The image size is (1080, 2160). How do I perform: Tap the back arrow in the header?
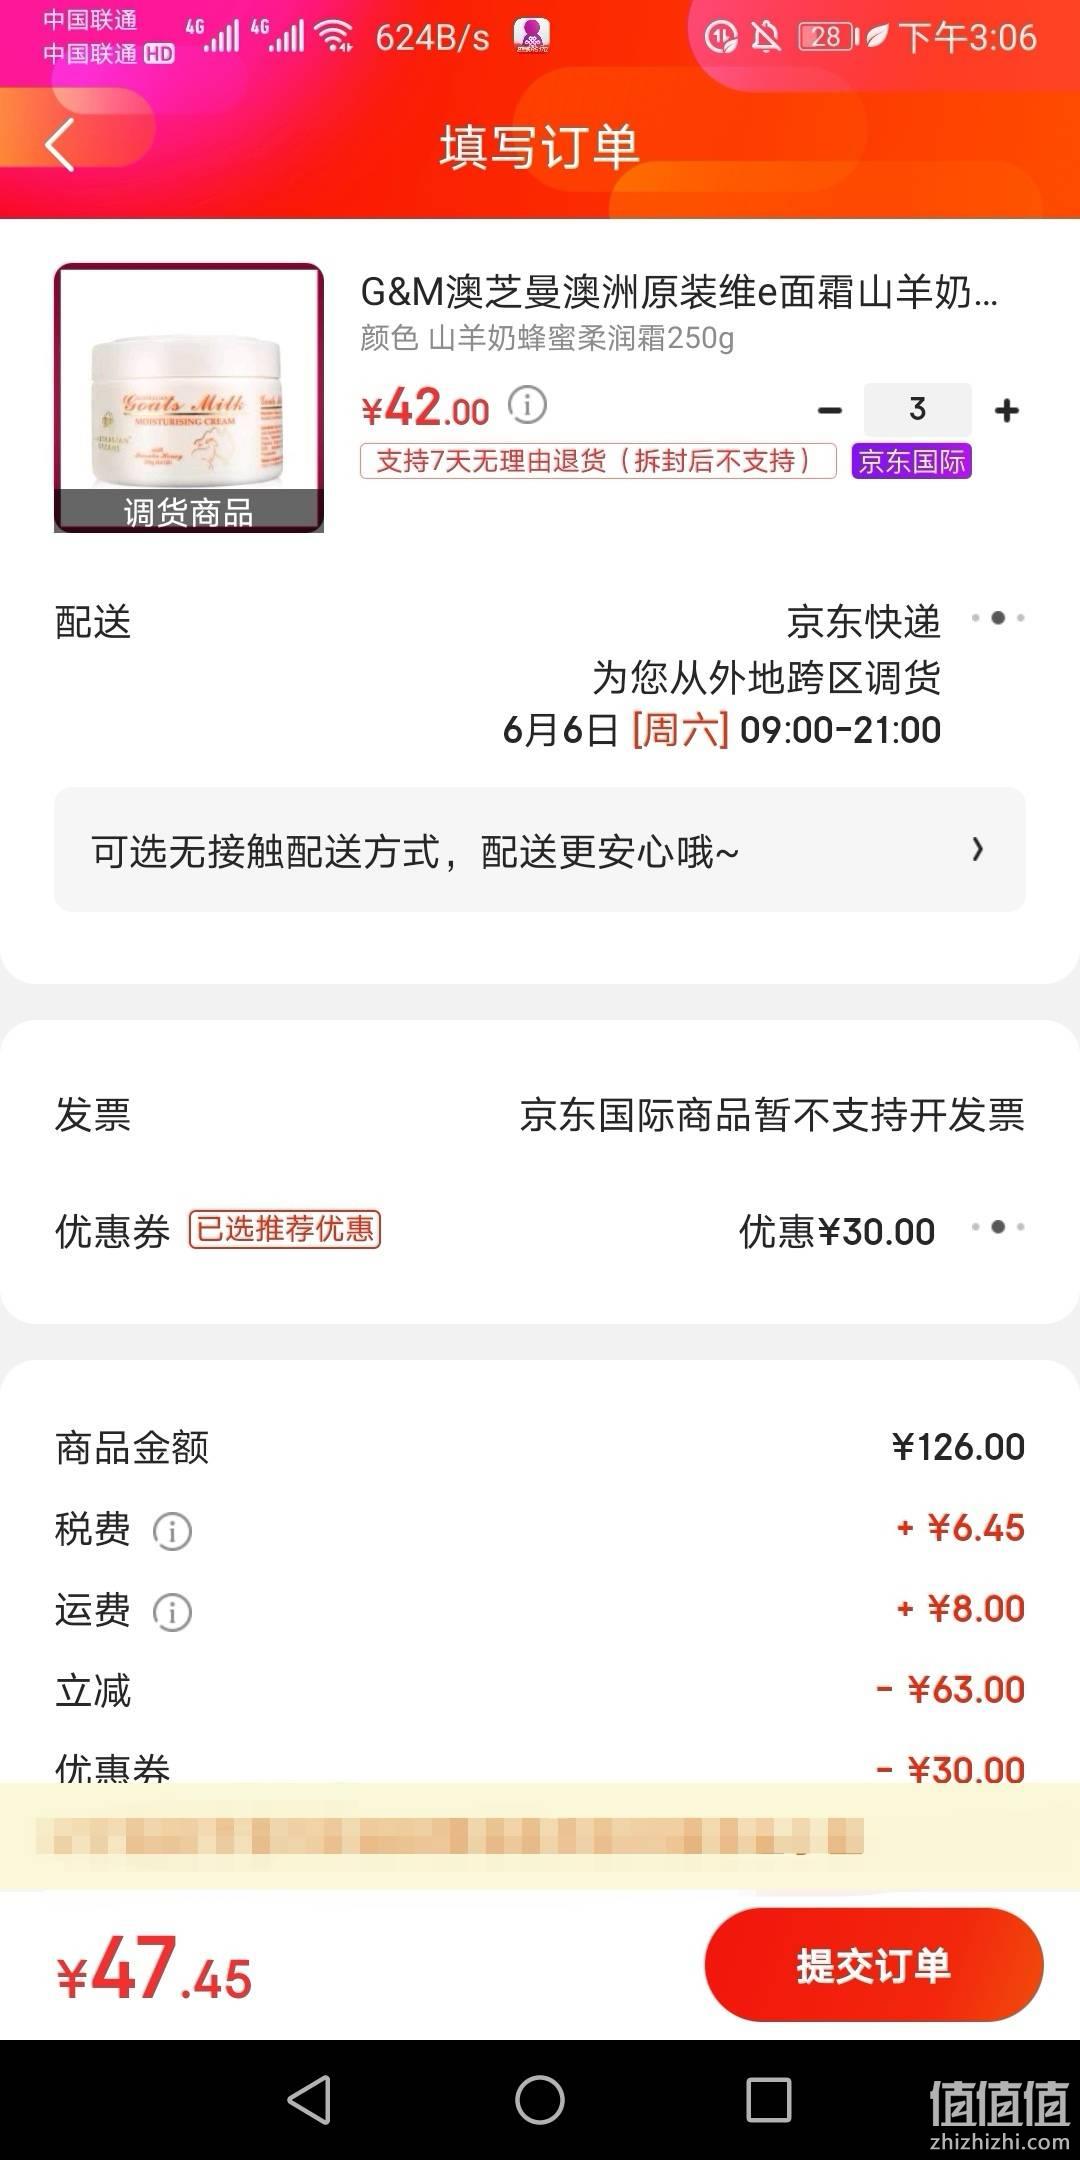[60, 146]
